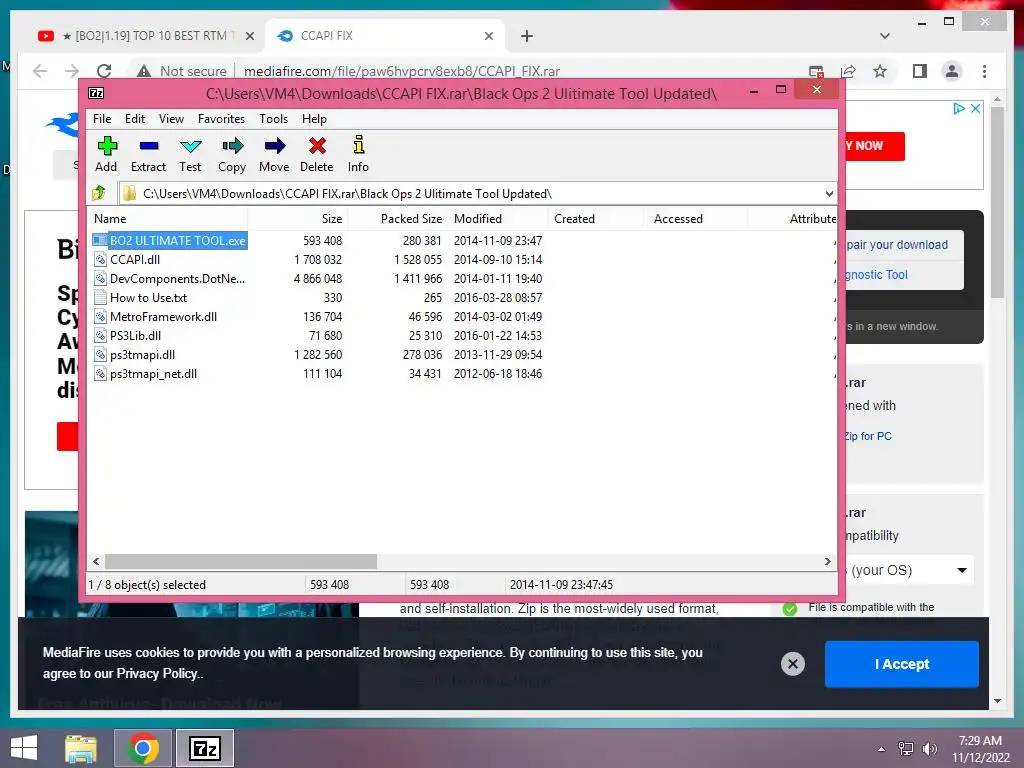The image size is (1024, 768).
Task: Open the View menu
Action: [x=171, y=119]
